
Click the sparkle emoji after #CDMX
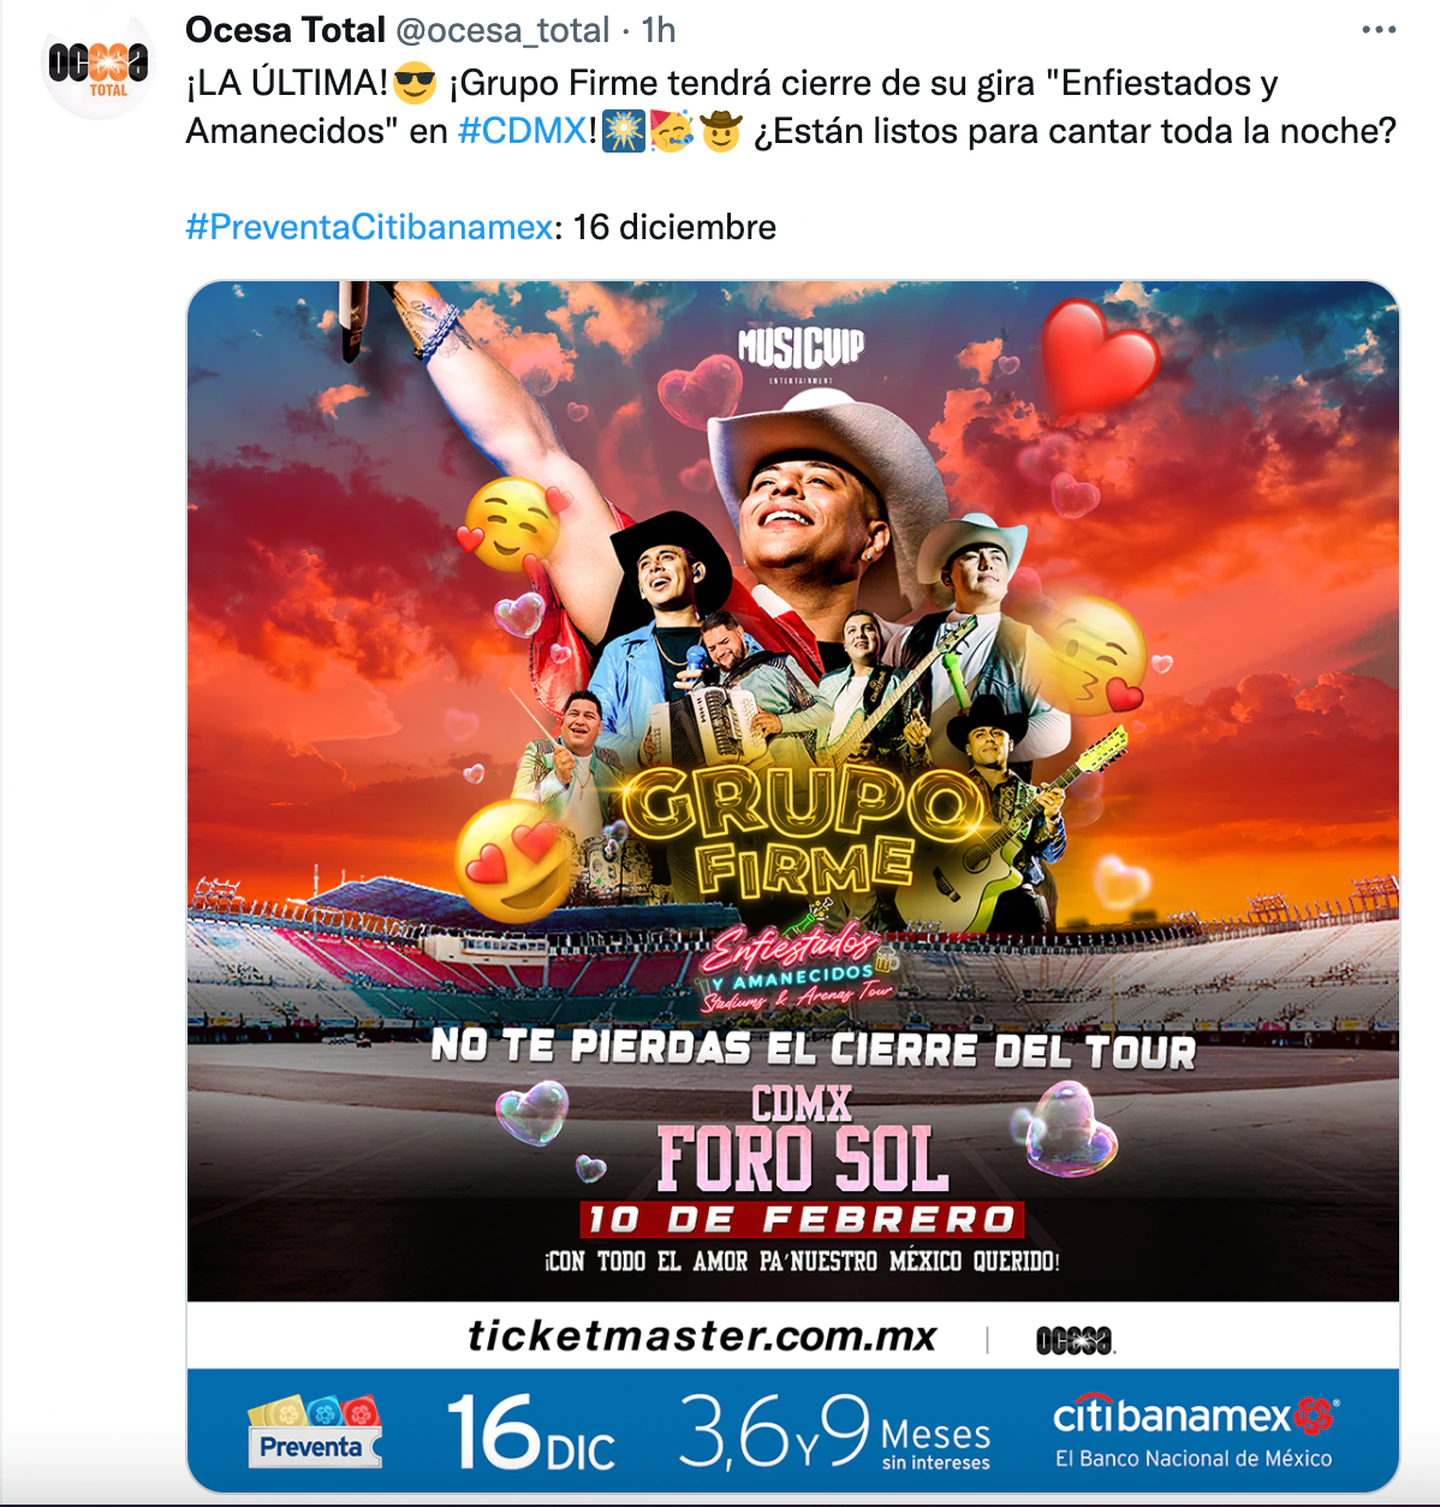pyautogui.click(x=623, y=131)
